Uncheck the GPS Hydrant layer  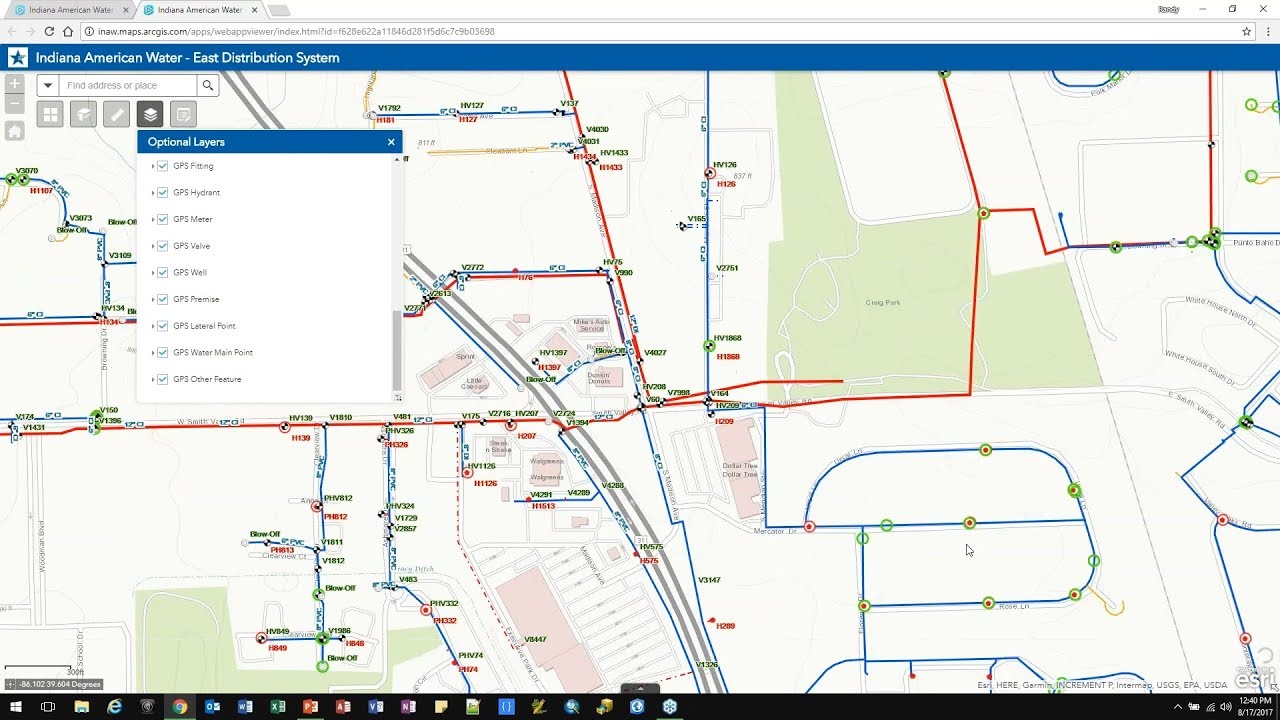coord(163,192)
